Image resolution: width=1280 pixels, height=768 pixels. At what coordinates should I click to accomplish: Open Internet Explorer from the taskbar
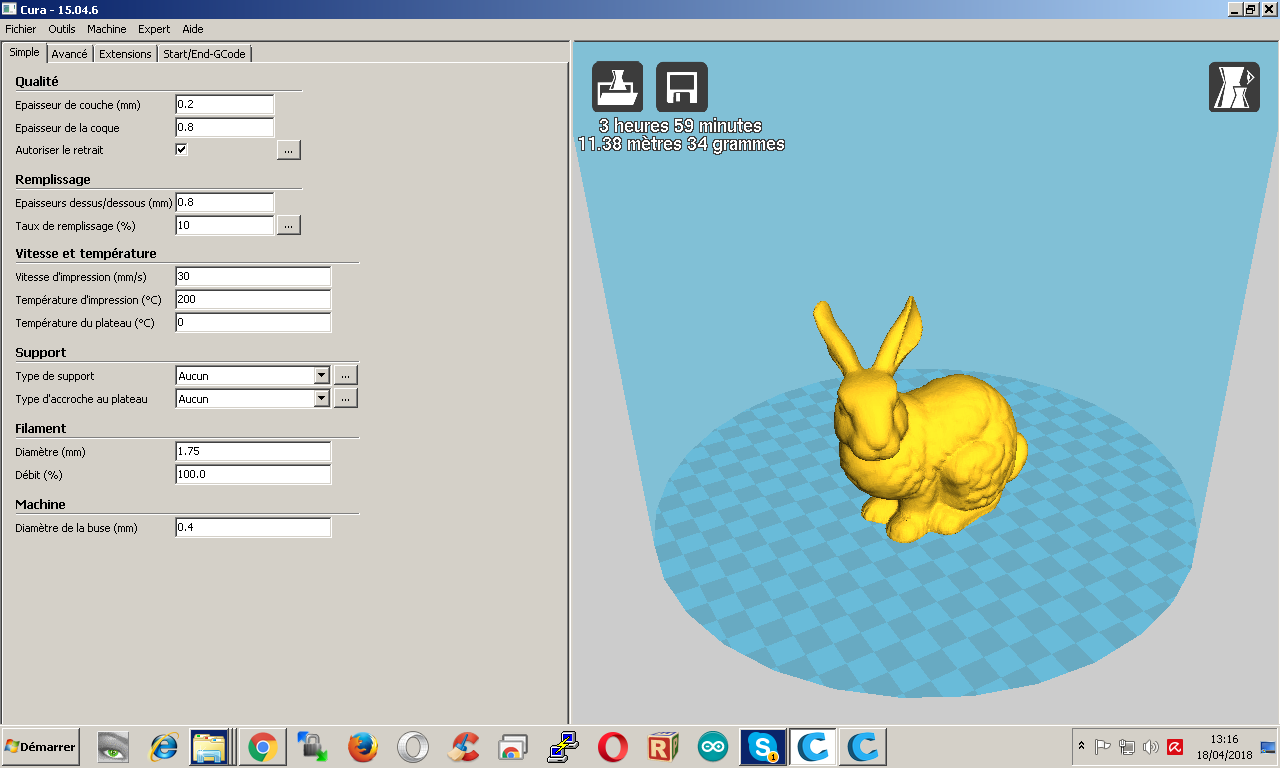pos(163,747)
